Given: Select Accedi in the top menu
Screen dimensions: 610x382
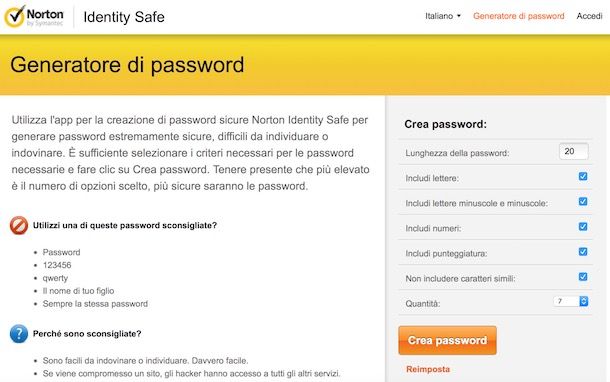Looking at the screenshot, I should pyautogui.click(x=589, y=16).
